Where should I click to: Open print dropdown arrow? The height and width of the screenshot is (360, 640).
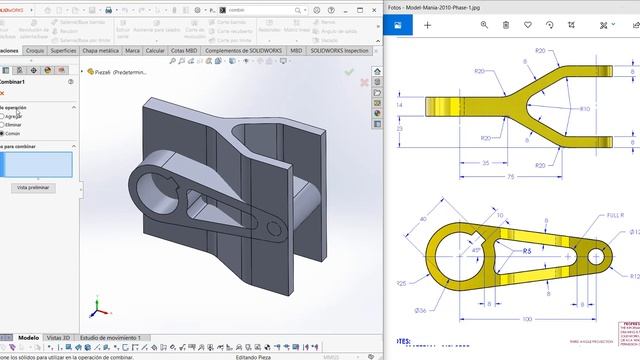coord(116,10)
